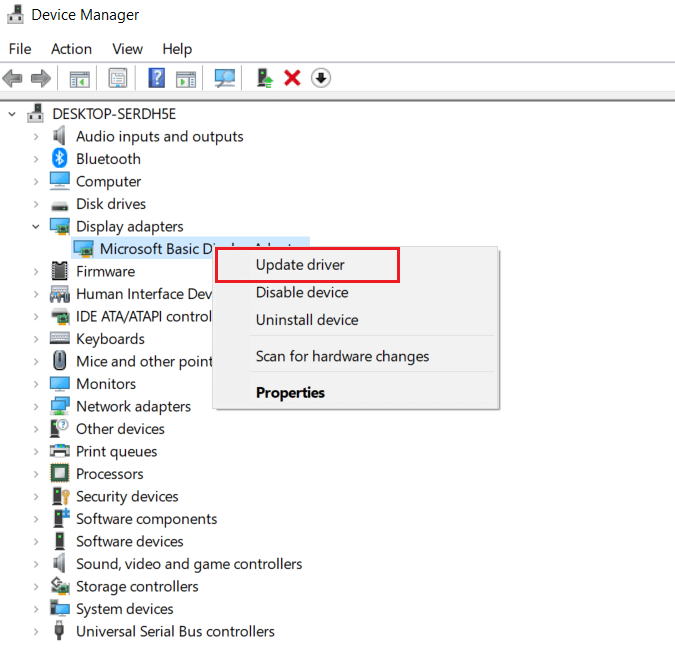Open the Help menu

pos(177,49)
